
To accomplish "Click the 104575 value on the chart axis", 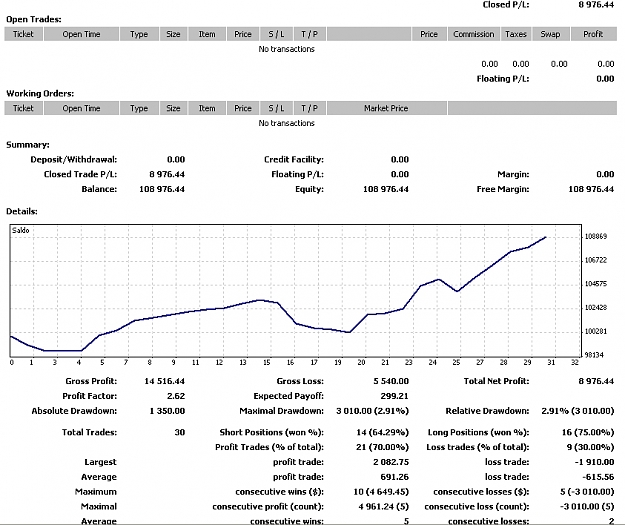I will point(596,284).
